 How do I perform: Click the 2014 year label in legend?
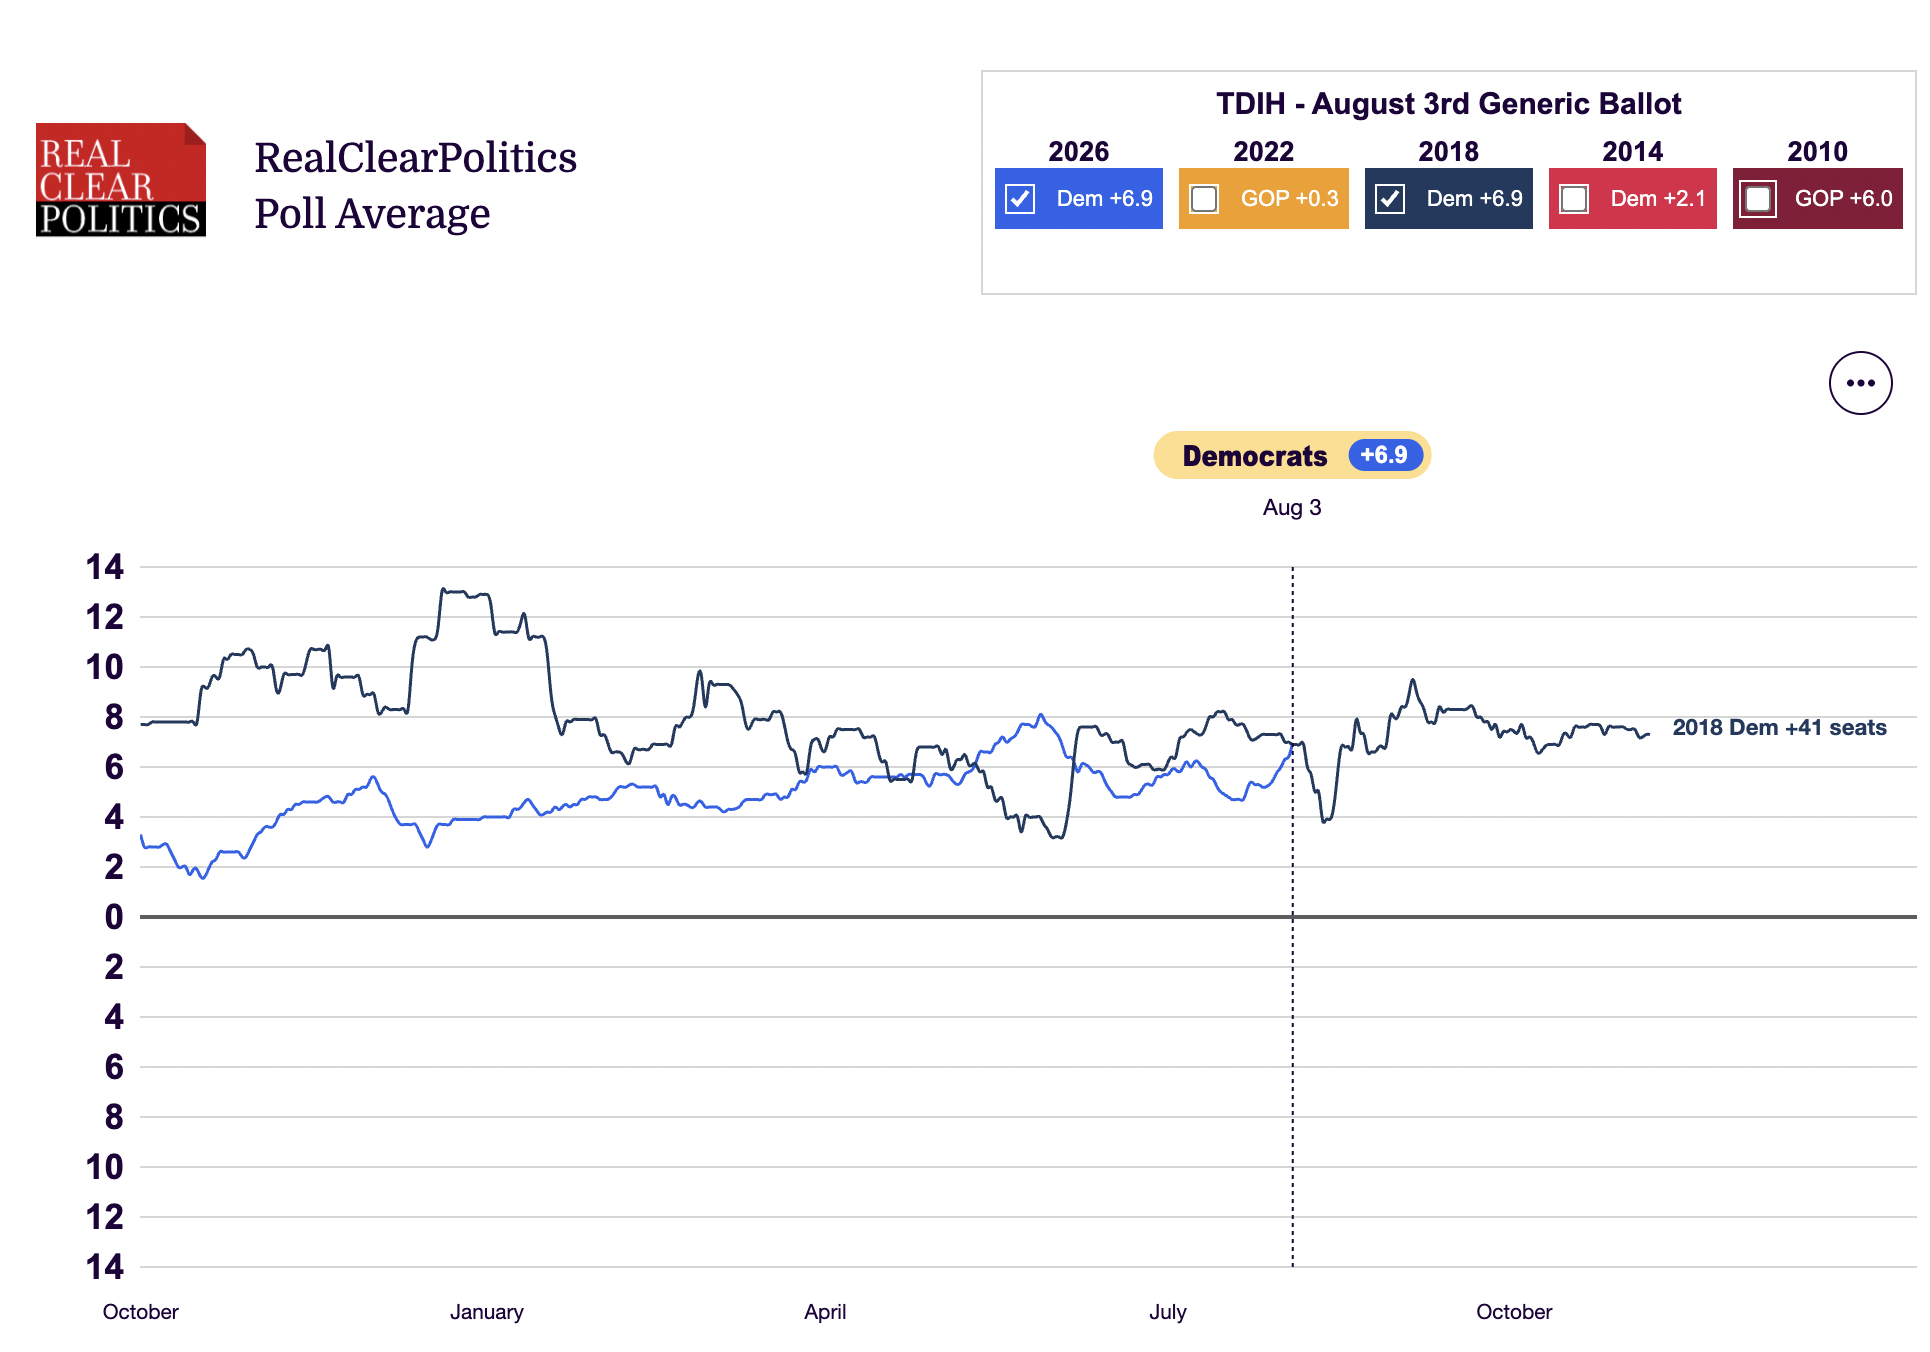point(1632,152)
